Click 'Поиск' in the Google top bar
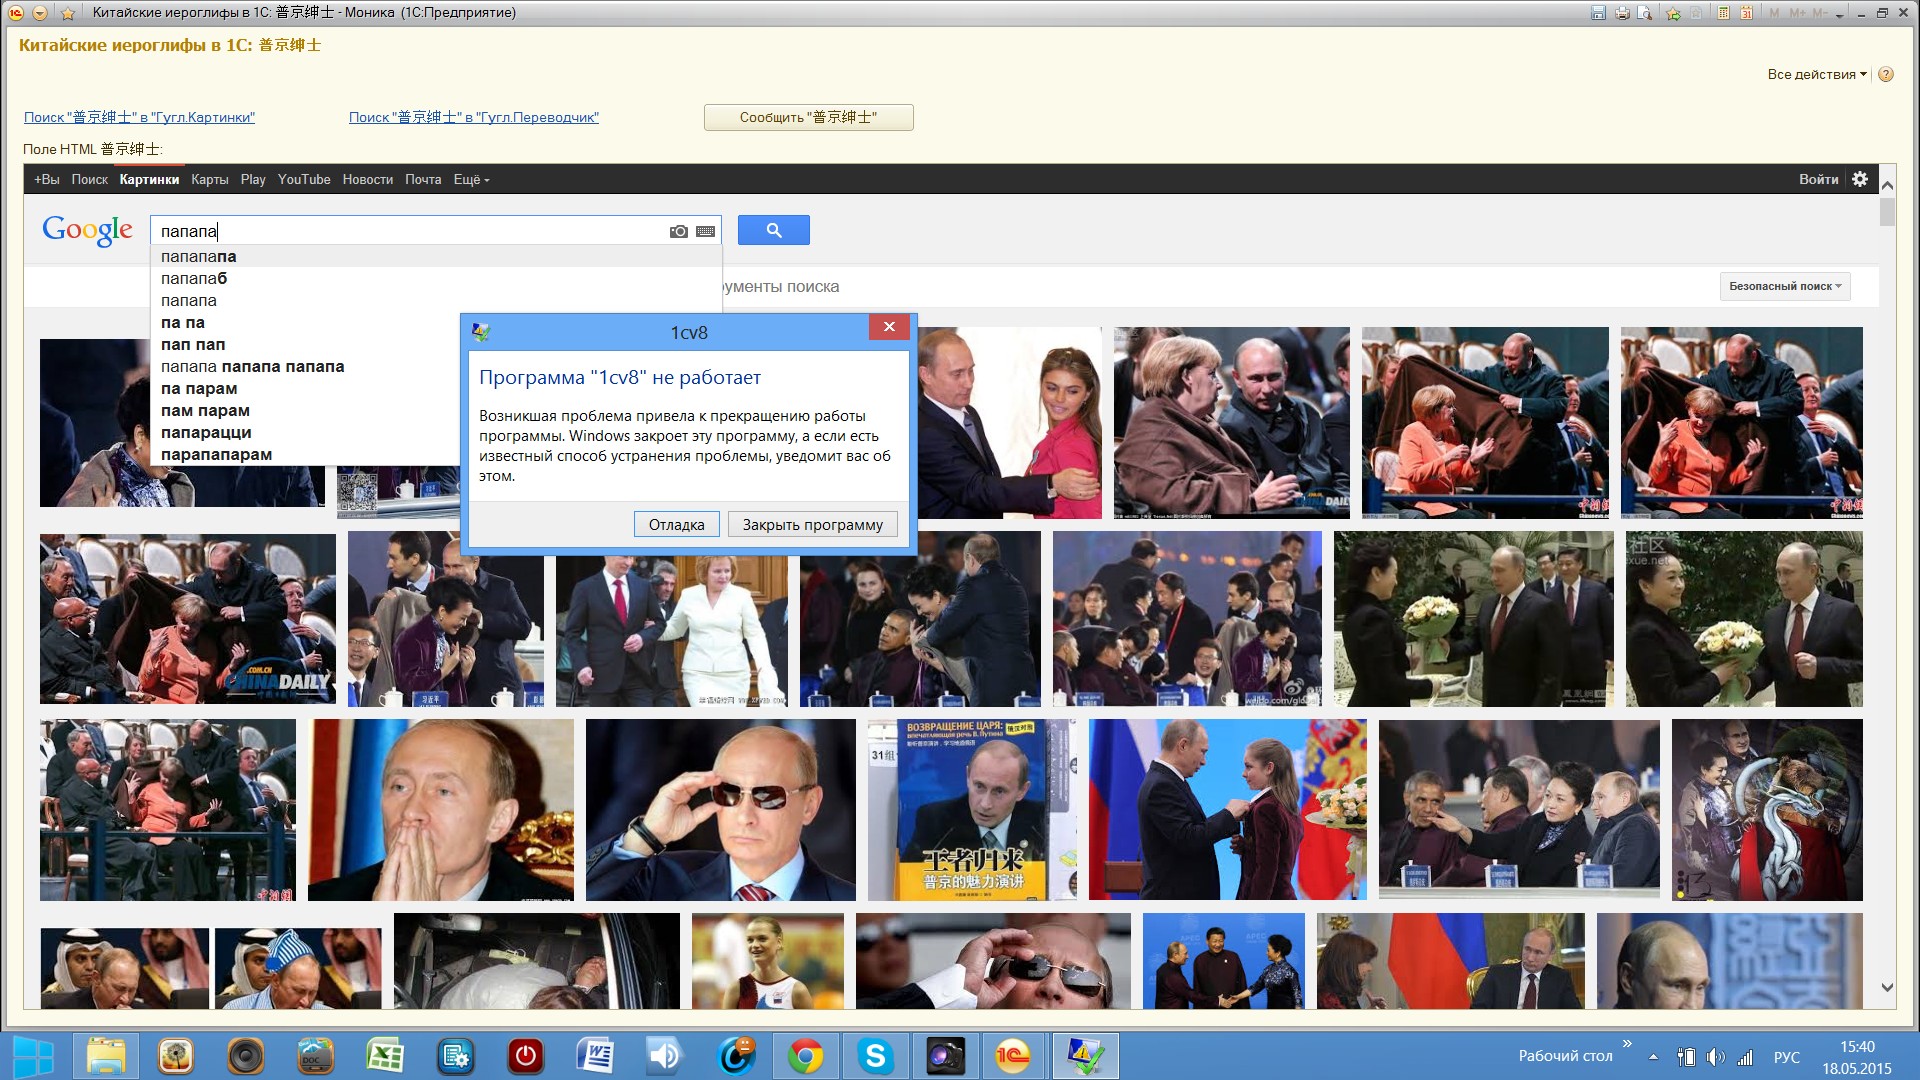1920x1080 pixels. 89,180
